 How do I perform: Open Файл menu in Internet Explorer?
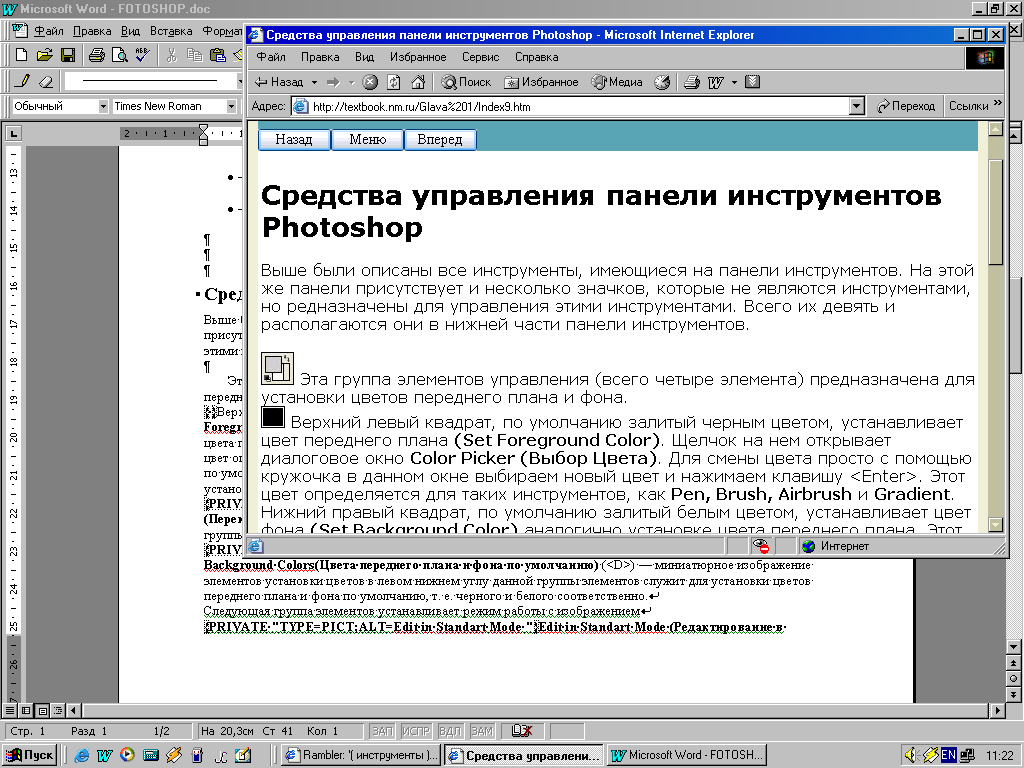[271, 57]
